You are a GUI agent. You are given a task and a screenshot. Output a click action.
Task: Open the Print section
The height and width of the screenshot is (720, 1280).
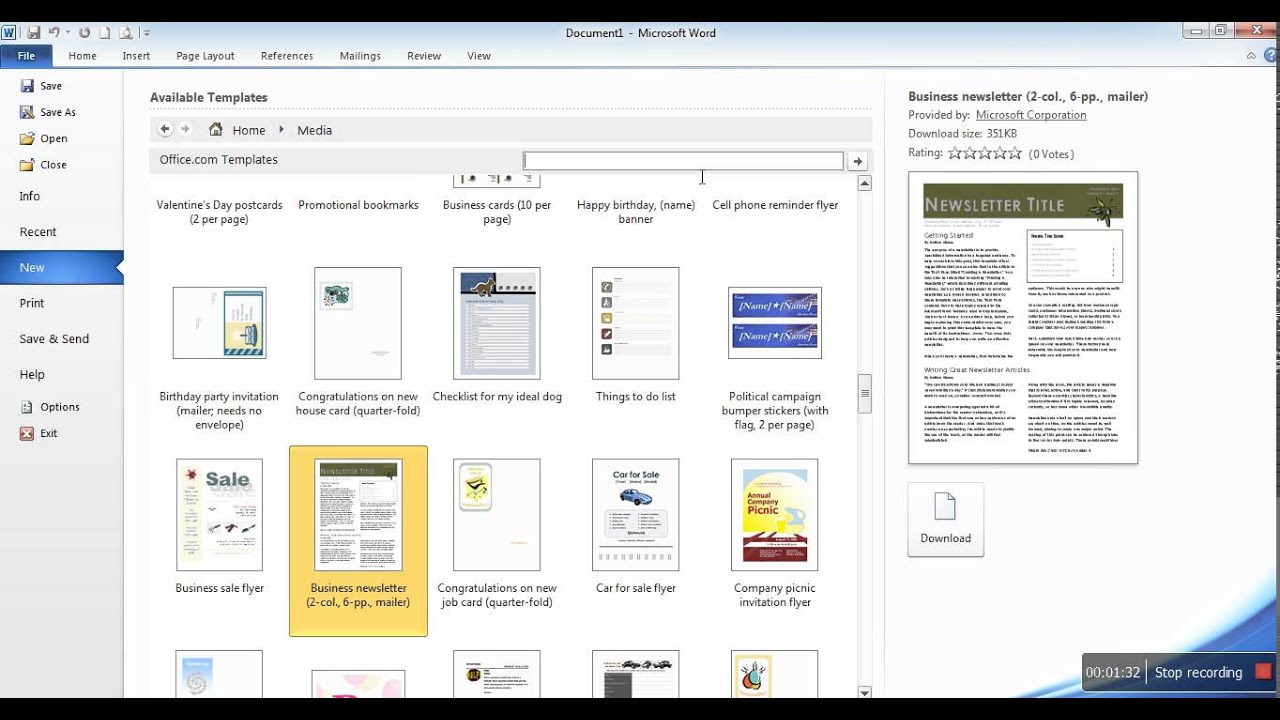coord(32,303)
